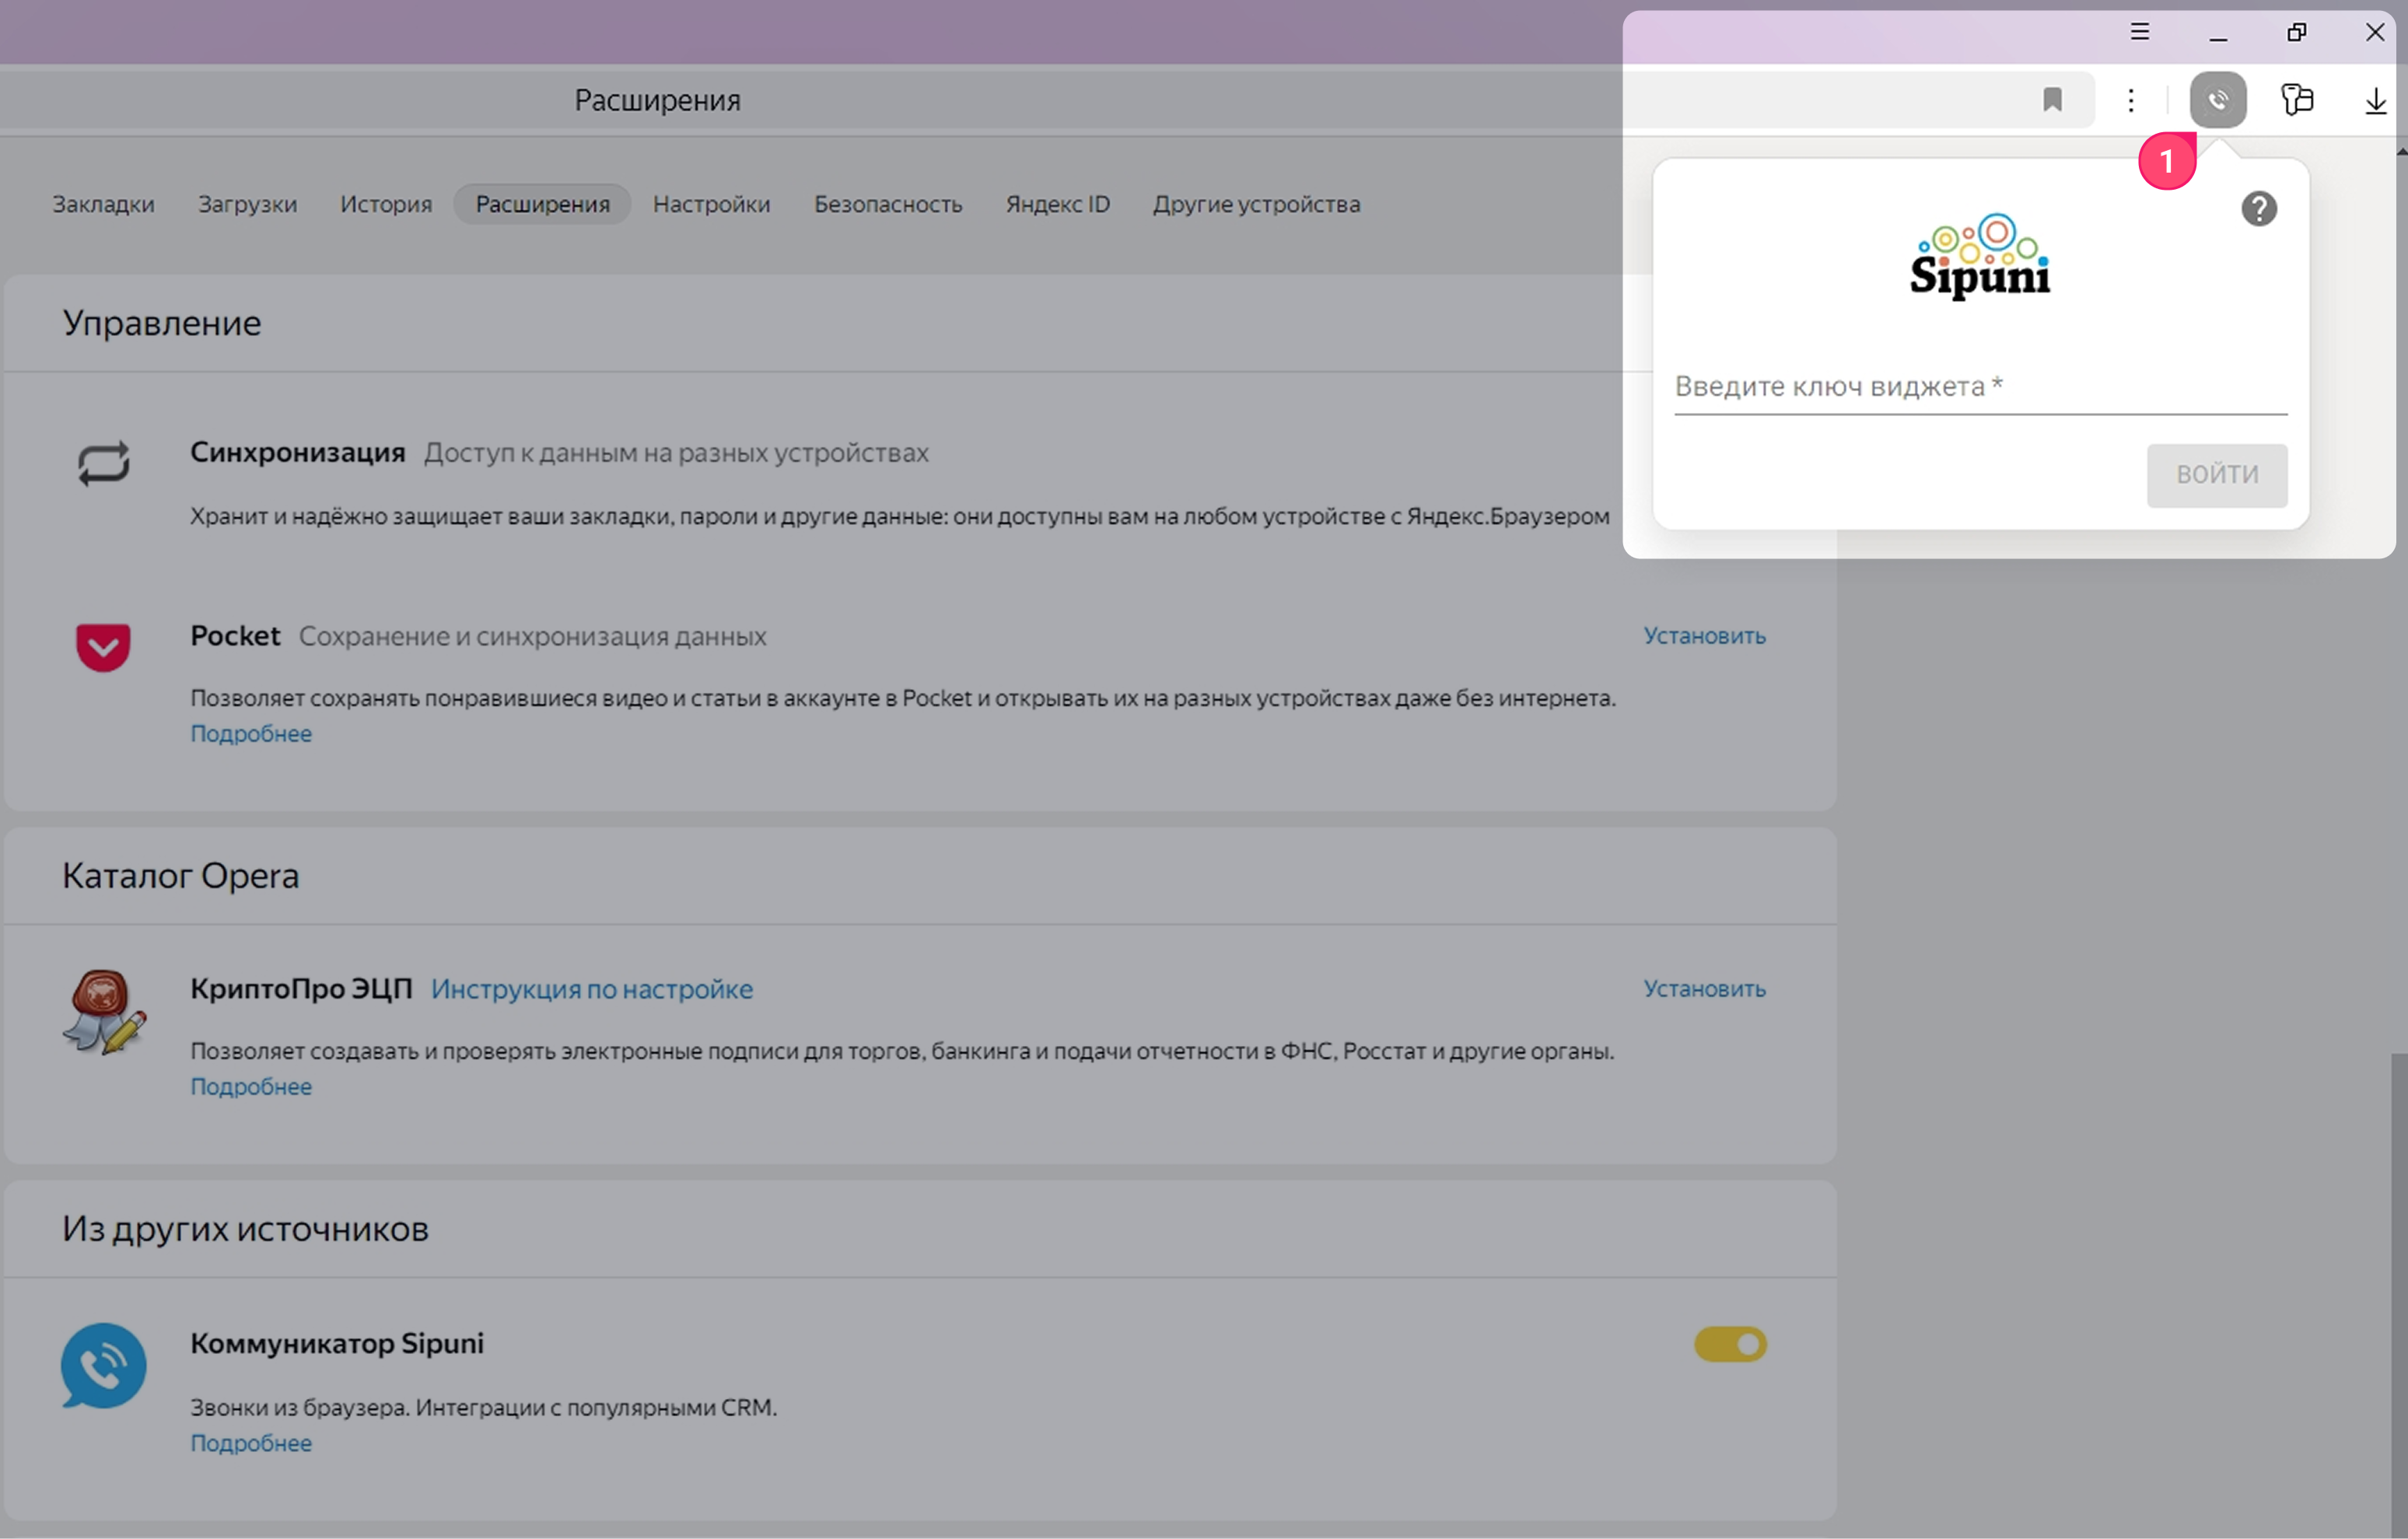Focus the Введите ключ виджета field
This screenshot has width=2408, height=1539.
[1981, 387]
